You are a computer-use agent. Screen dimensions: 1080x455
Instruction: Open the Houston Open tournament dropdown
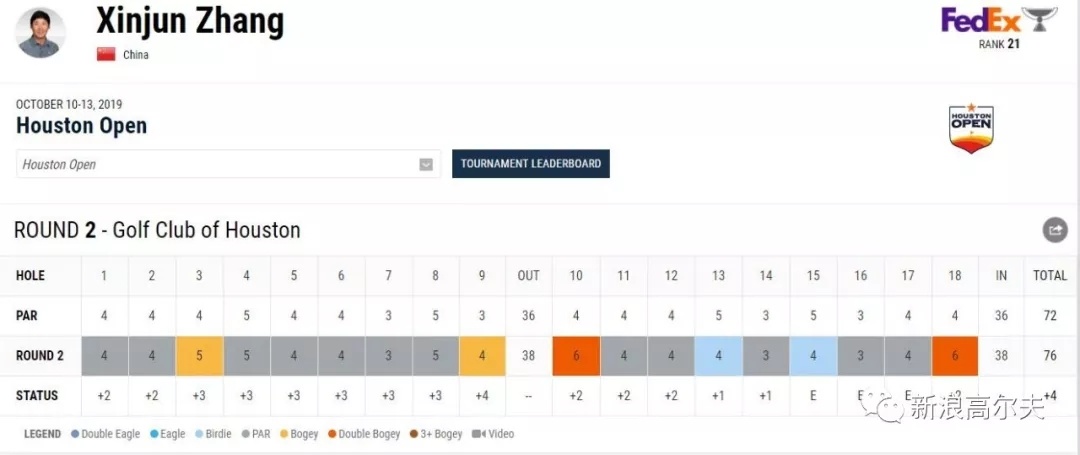click(228, 164)
